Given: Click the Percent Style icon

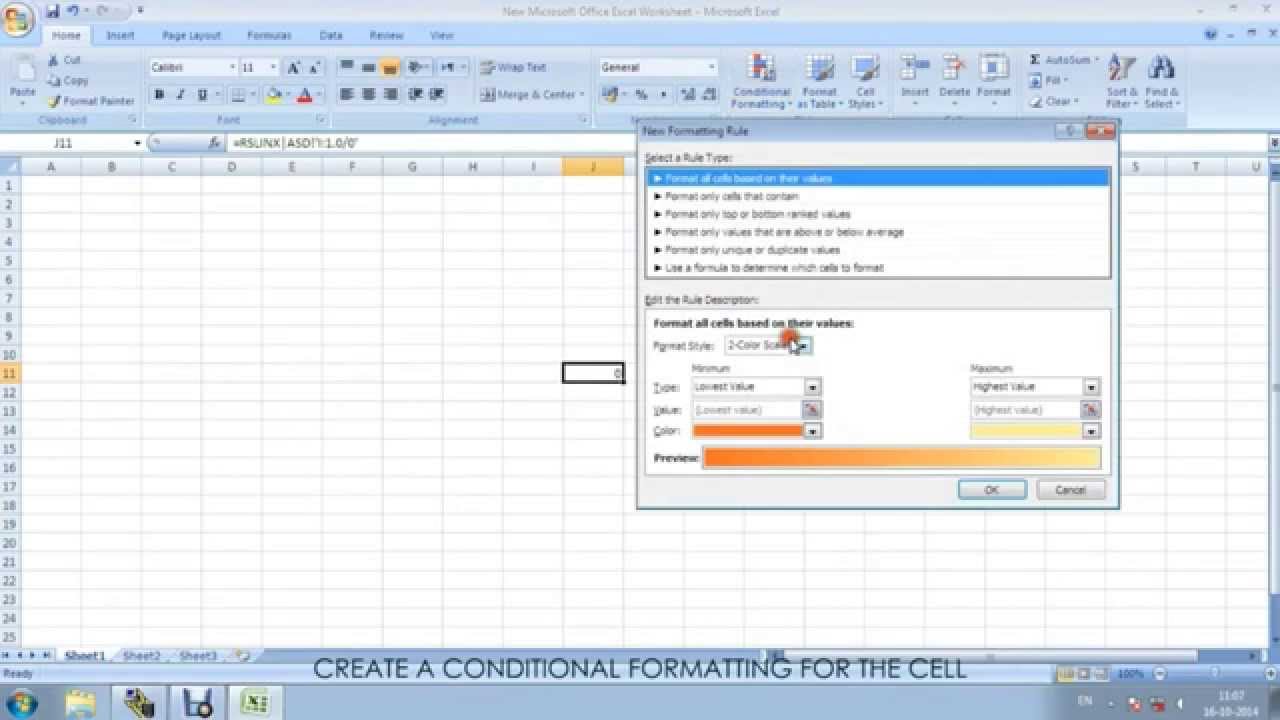Looking at the screenshot, I should [641, 95].
